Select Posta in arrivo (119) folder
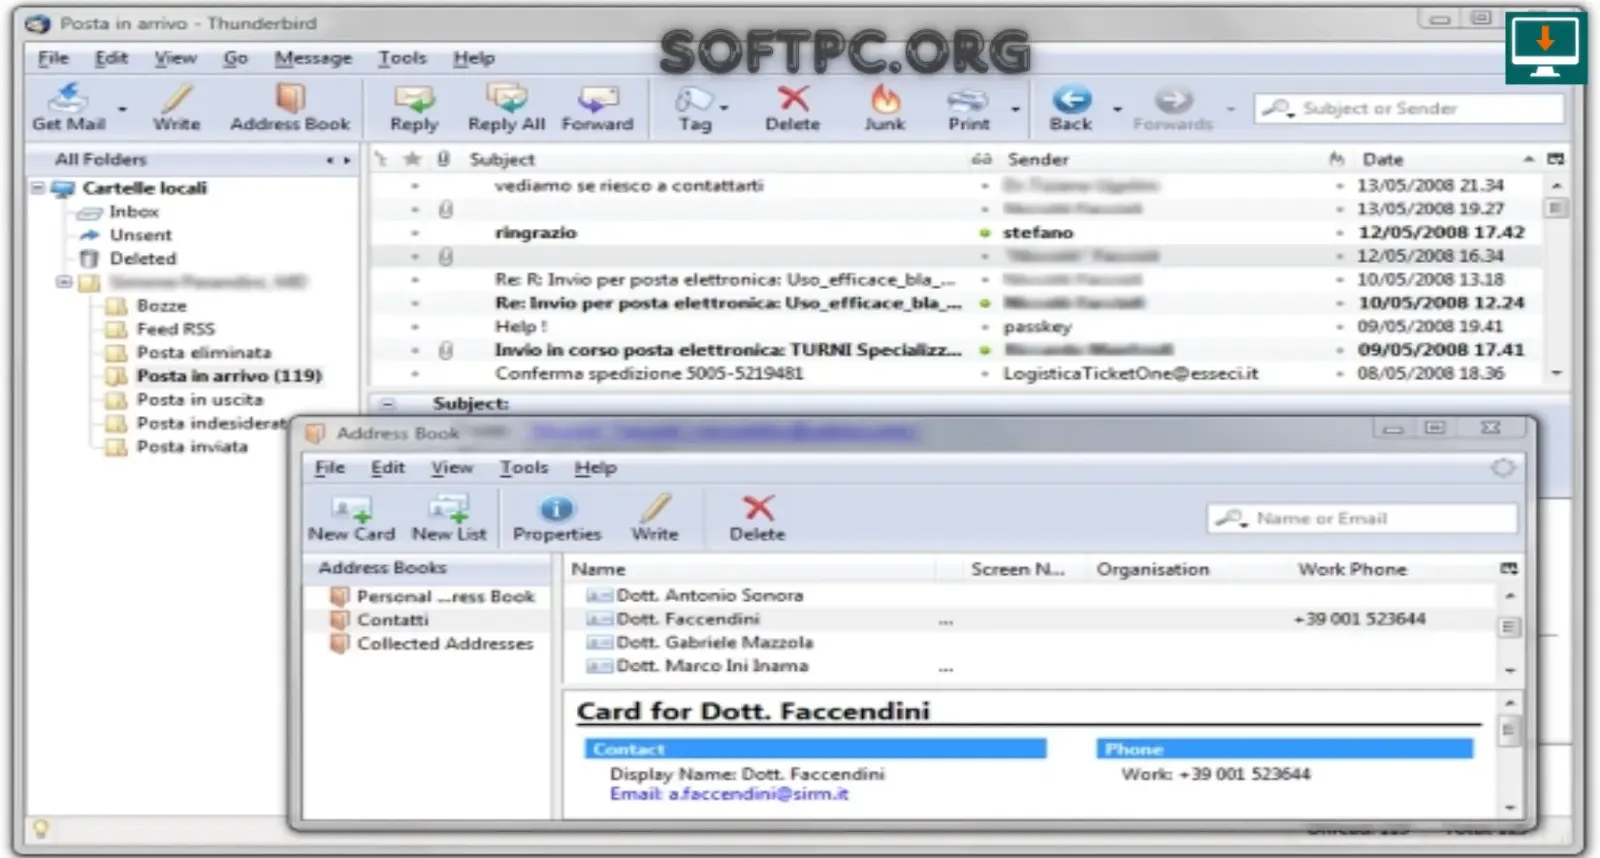Screen dimensions: 1600x858 (x=229, y=376)
